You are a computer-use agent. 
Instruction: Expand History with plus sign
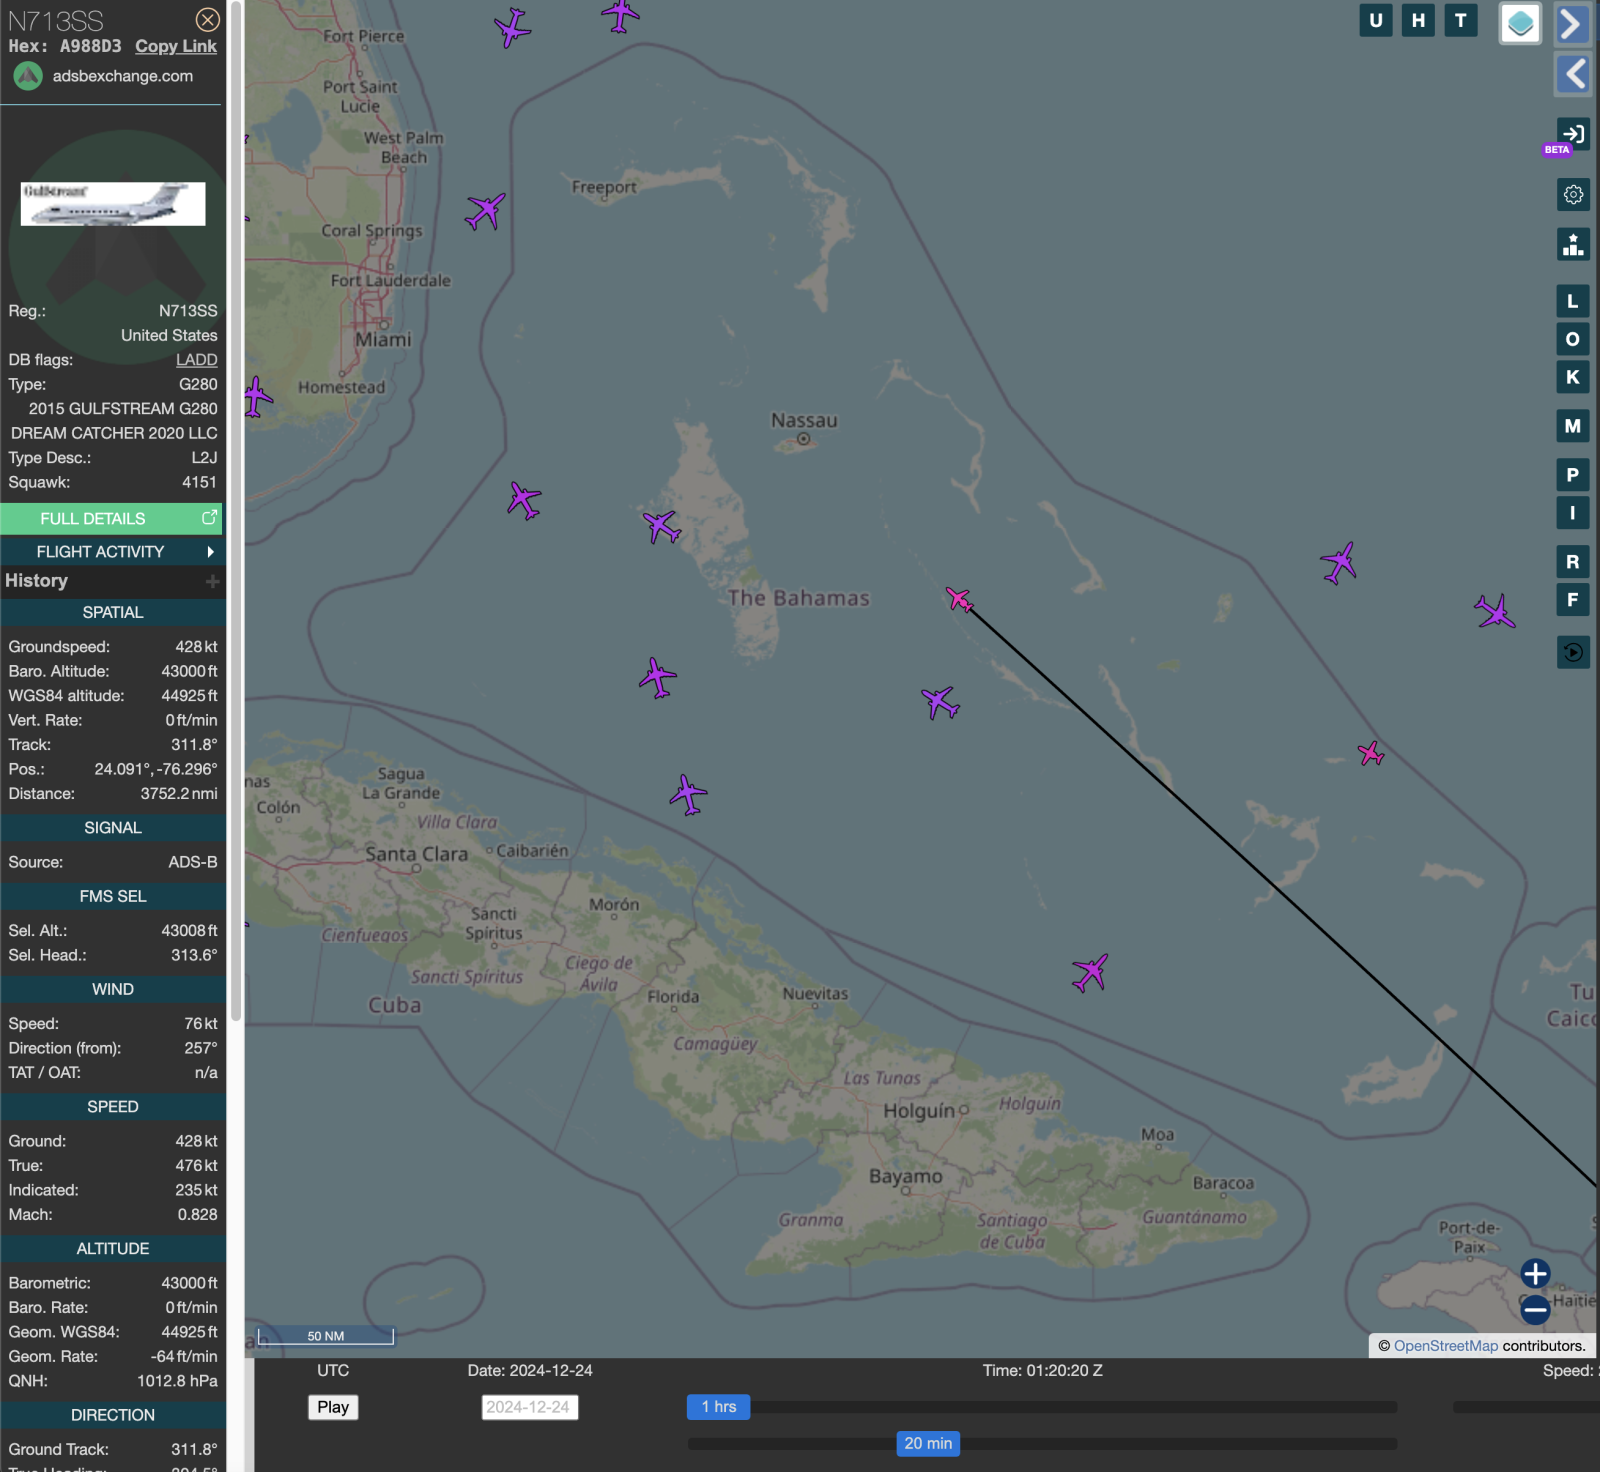tap(212, 581)
